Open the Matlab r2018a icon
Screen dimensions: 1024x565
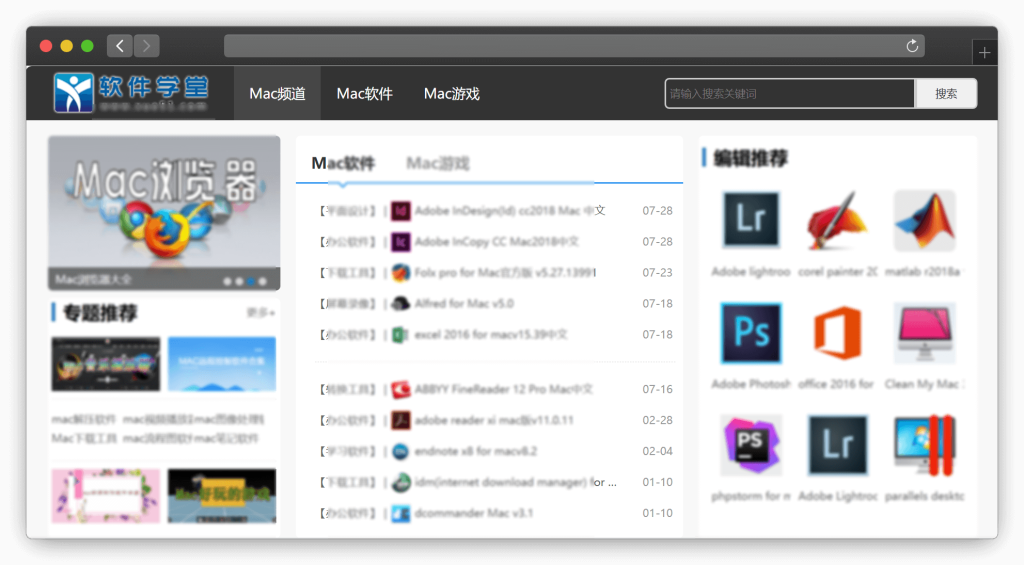tap(924, 221)
